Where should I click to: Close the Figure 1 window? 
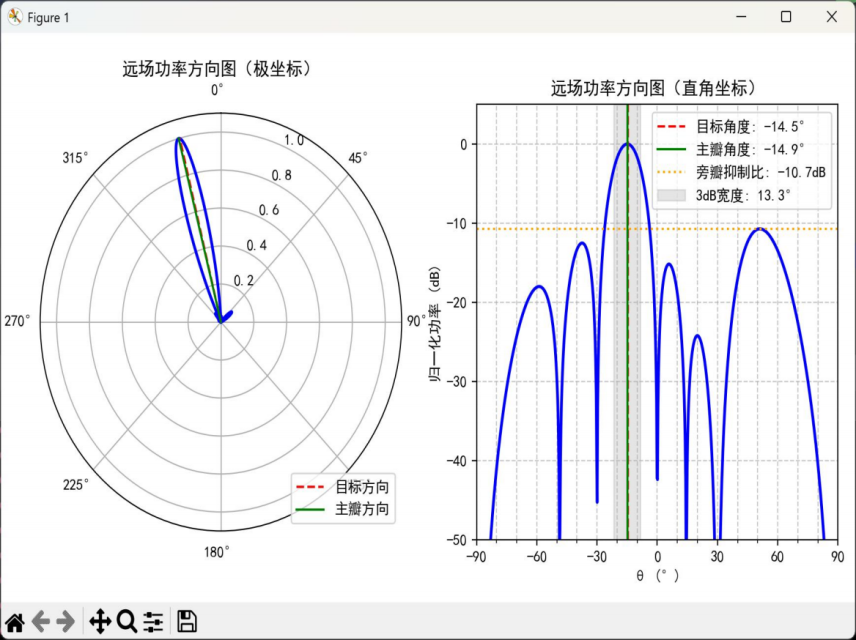click(831, 17)
